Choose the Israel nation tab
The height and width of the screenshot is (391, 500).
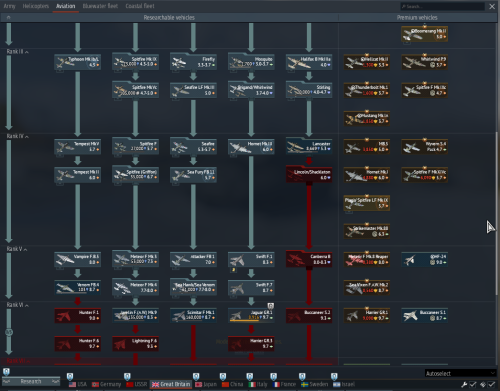(x=344, y=384)
